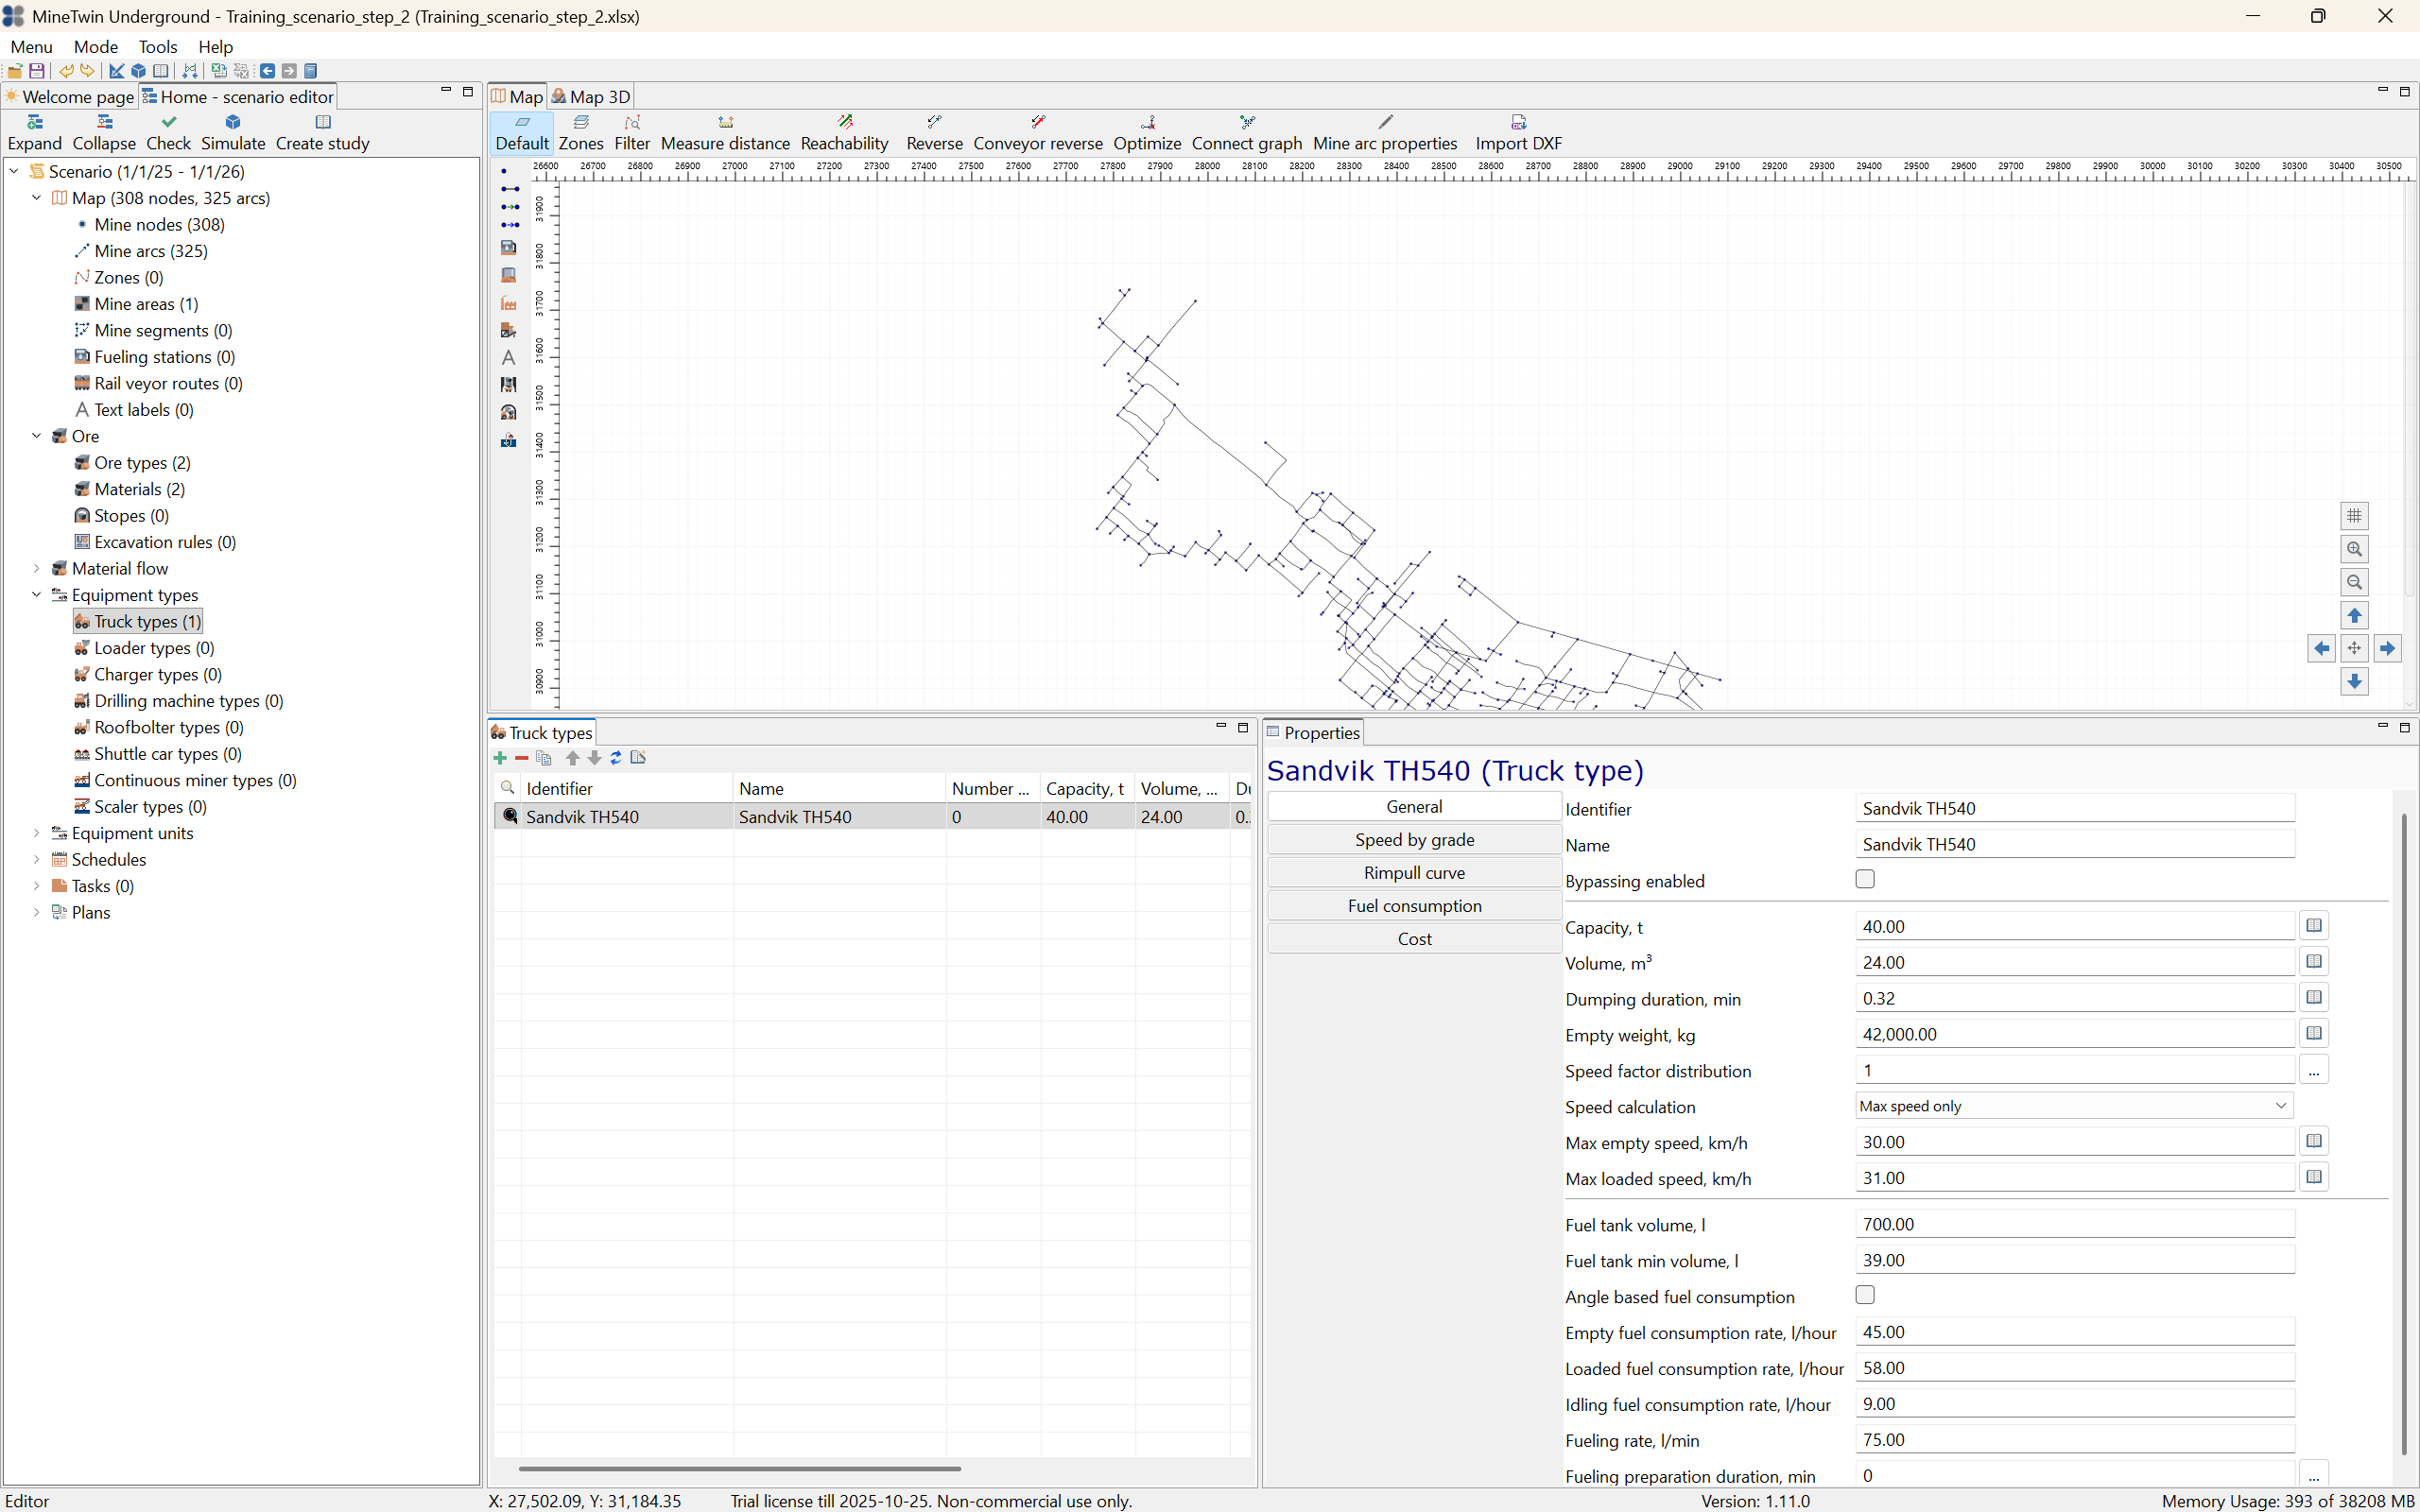The height and width of the screenshot is (1512, 2420).
Task: Toggle Bypassing enabled checkbox
Action: pos(1865,879)
